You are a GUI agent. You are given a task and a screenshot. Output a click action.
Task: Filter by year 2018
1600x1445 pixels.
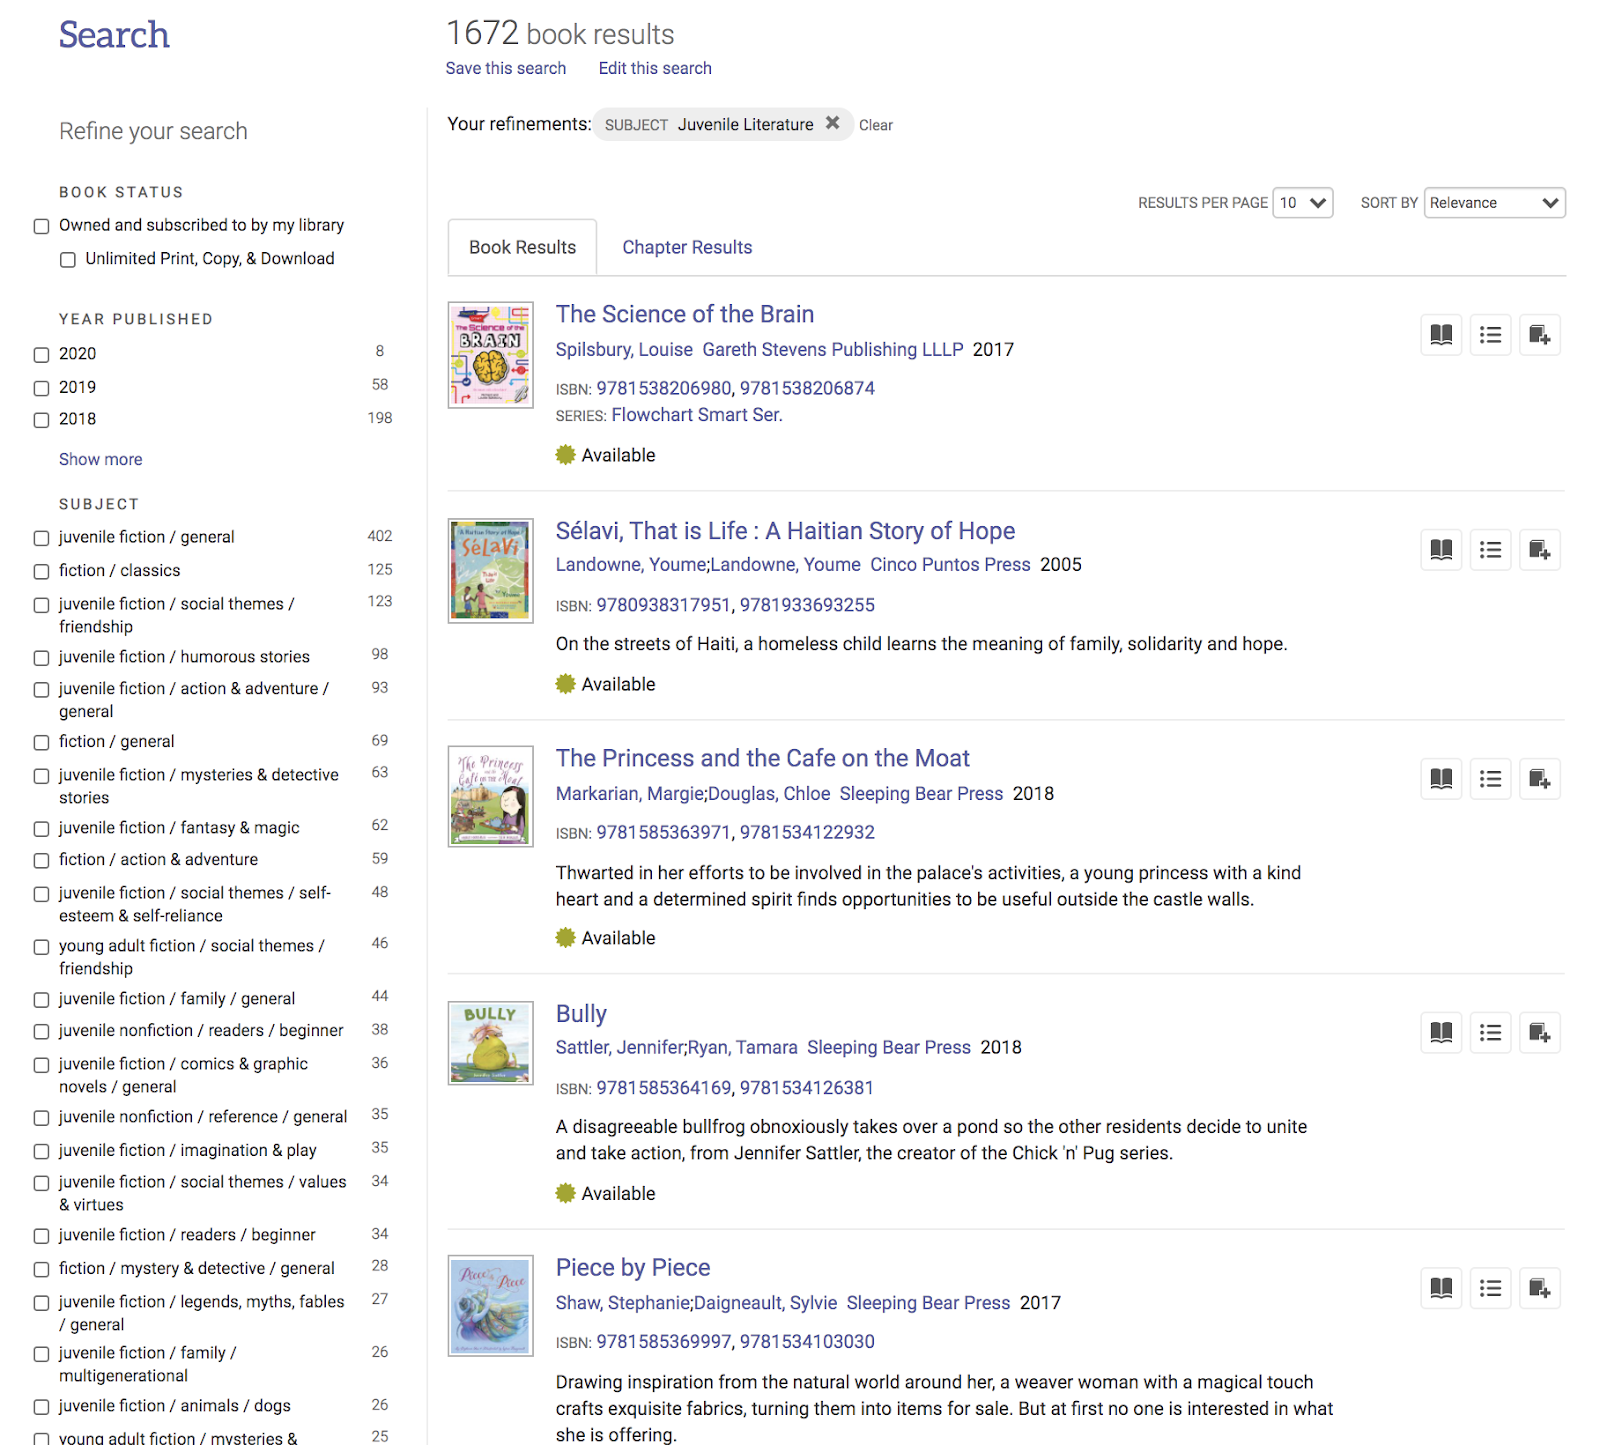tap(42, 420)
